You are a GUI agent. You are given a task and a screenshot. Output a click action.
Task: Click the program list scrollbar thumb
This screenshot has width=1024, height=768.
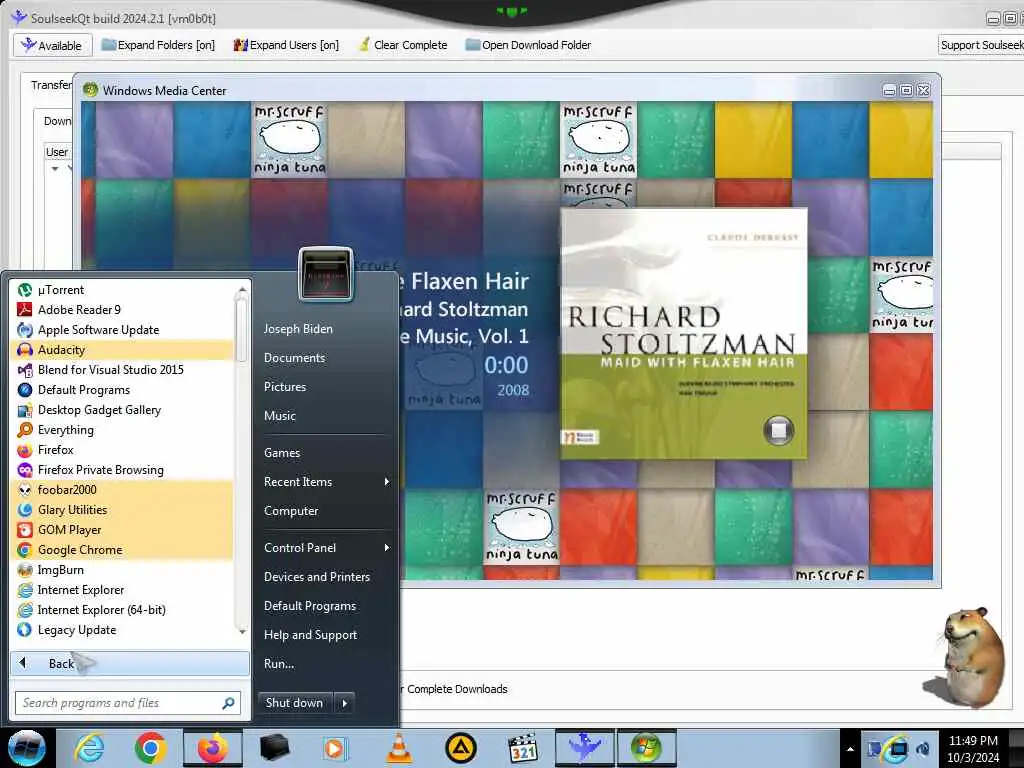coord(241,328)
